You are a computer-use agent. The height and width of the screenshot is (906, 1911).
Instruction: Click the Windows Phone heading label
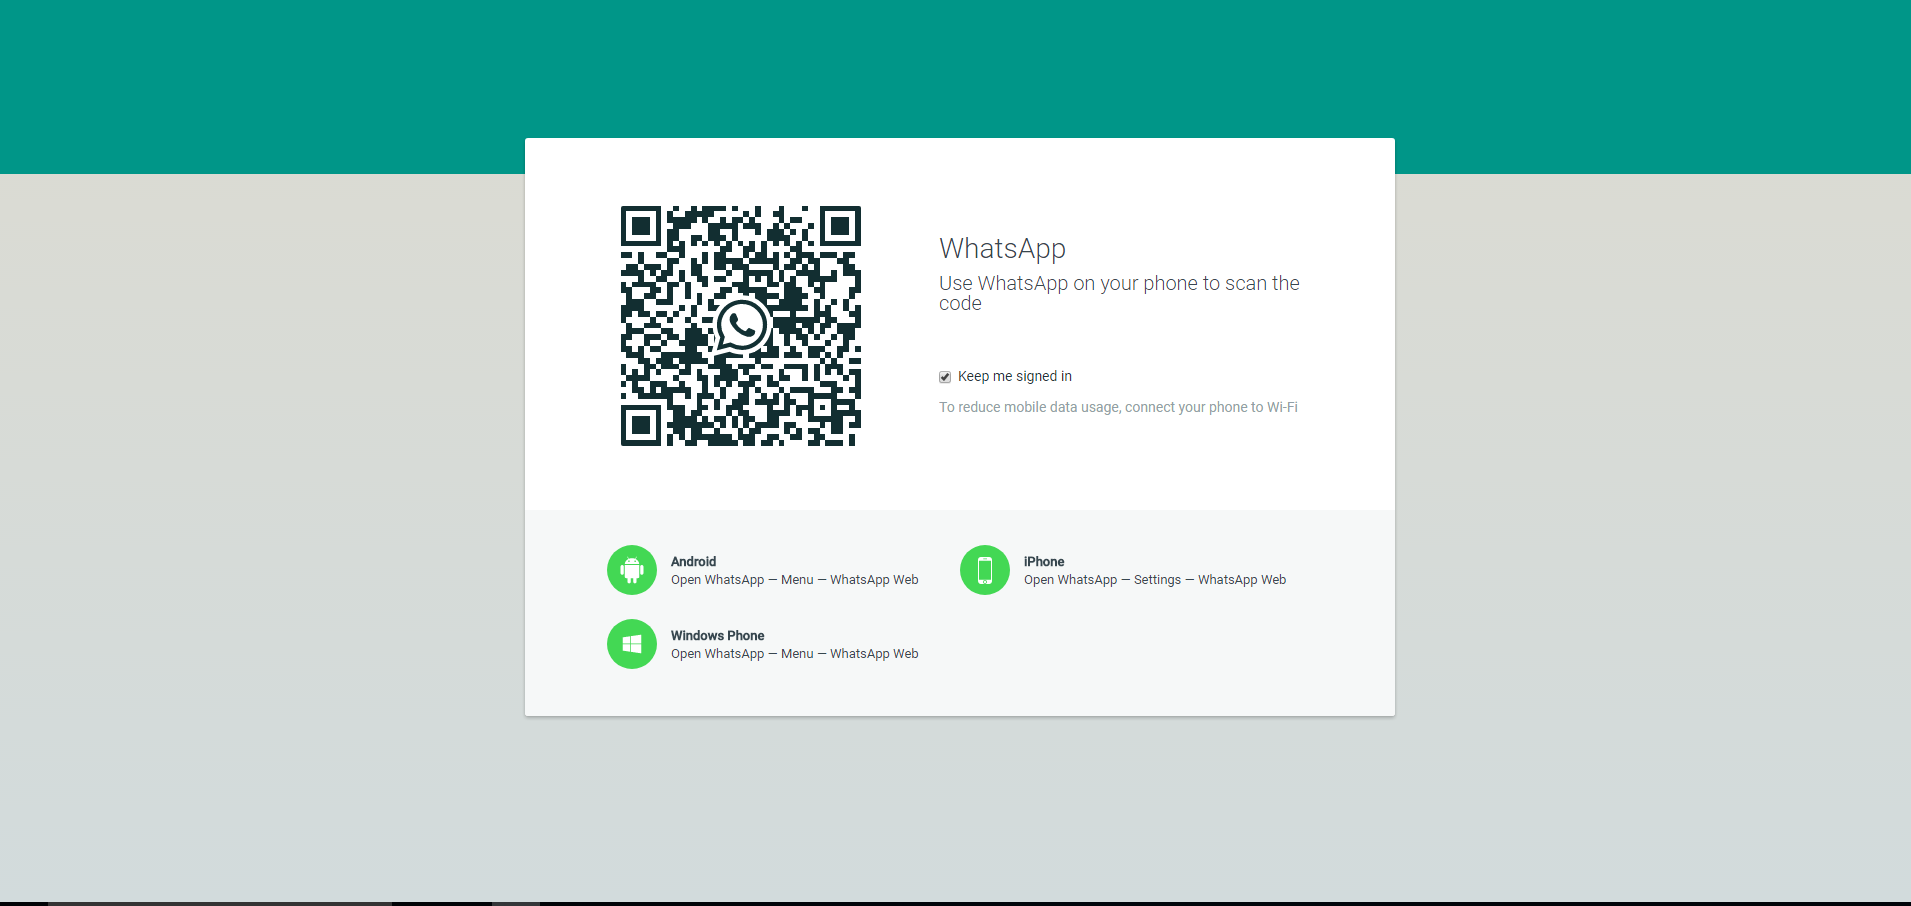(x=717, y=636)
